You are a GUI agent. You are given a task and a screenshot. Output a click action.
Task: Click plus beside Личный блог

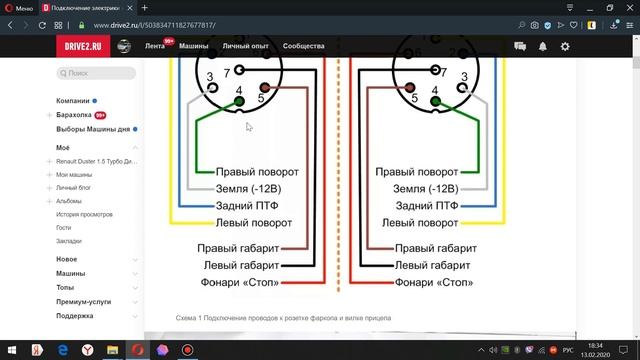[49, 188]
